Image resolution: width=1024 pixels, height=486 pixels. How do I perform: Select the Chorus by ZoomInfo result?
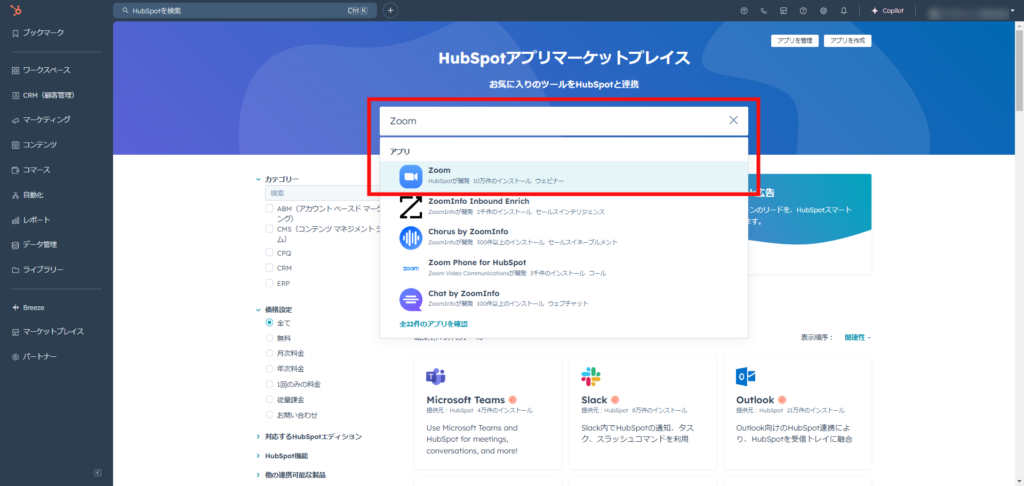564,236
